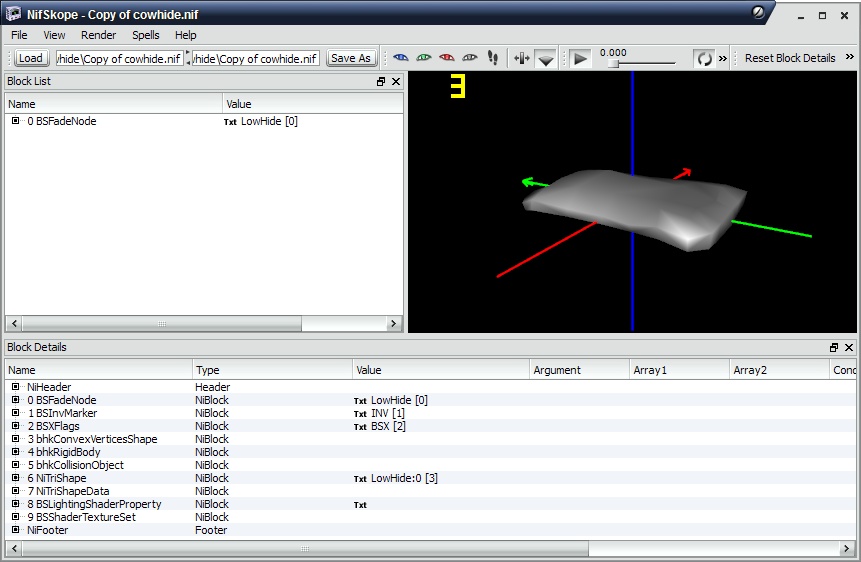The image size is (861, 562).
Task: Click the Load button
Action: tap(31, 58)
